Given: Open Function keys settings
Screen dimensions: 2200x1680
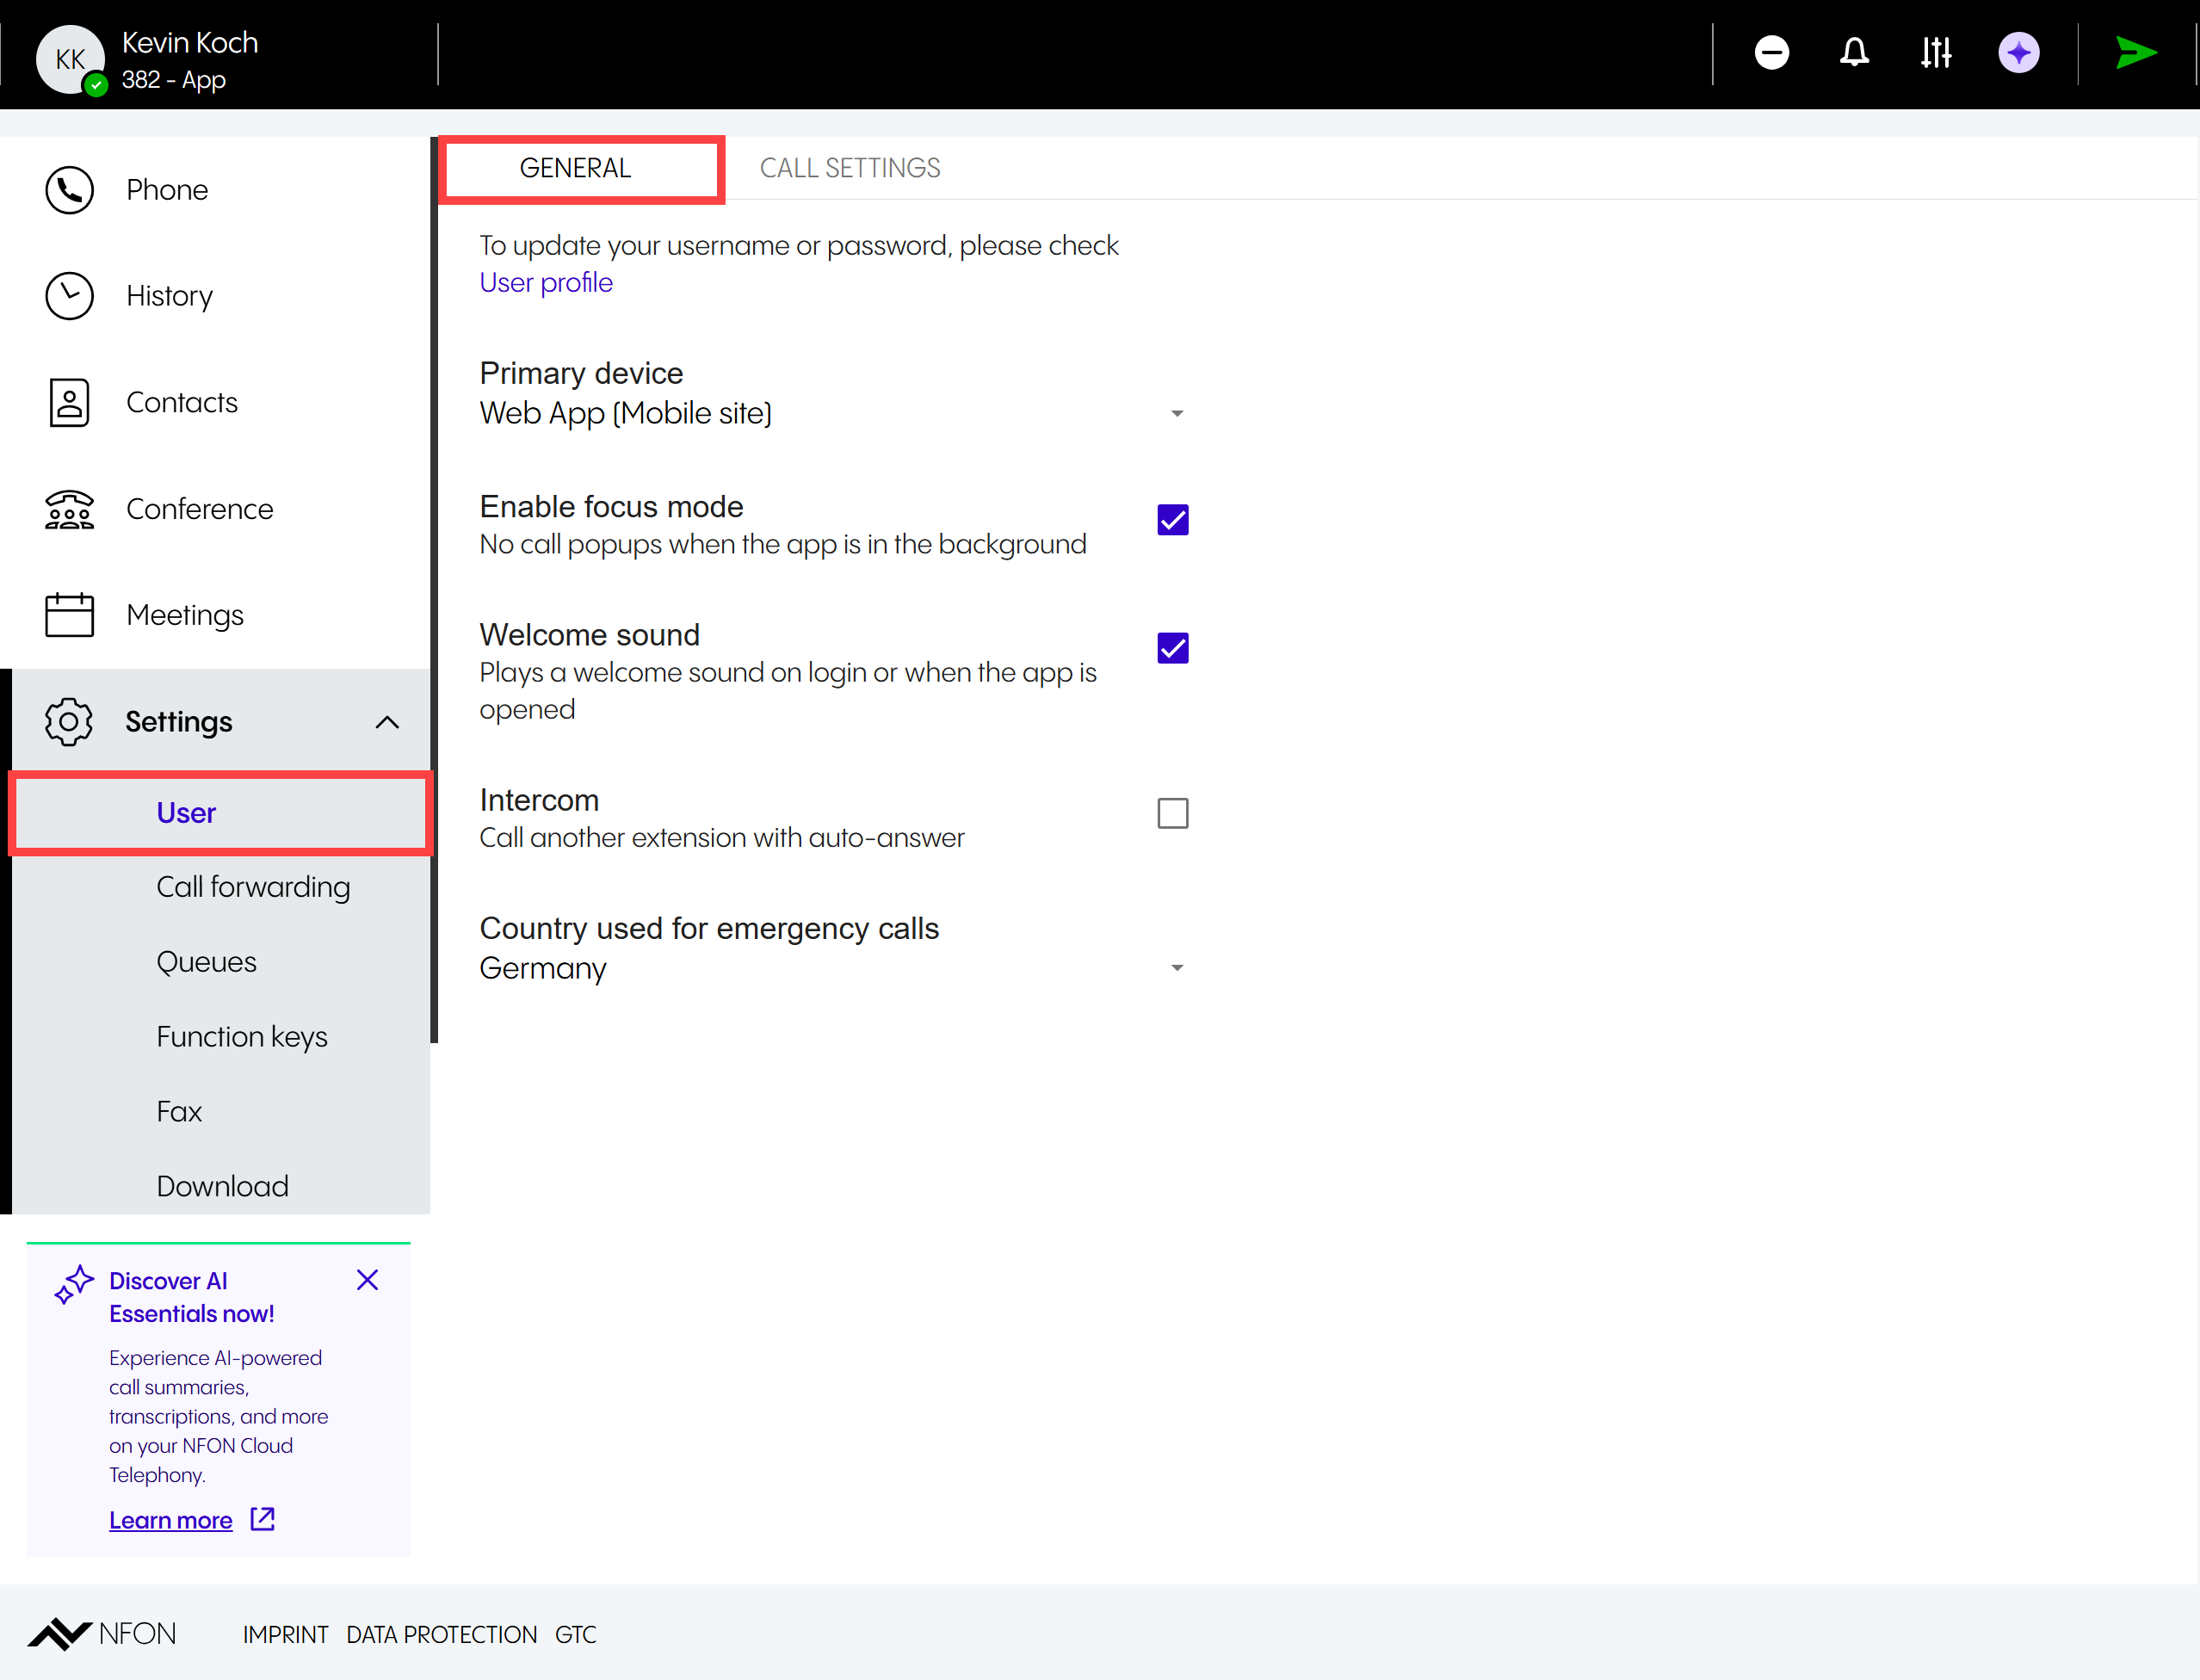Looking at the screenshot, I should (x=242, y=1037).
